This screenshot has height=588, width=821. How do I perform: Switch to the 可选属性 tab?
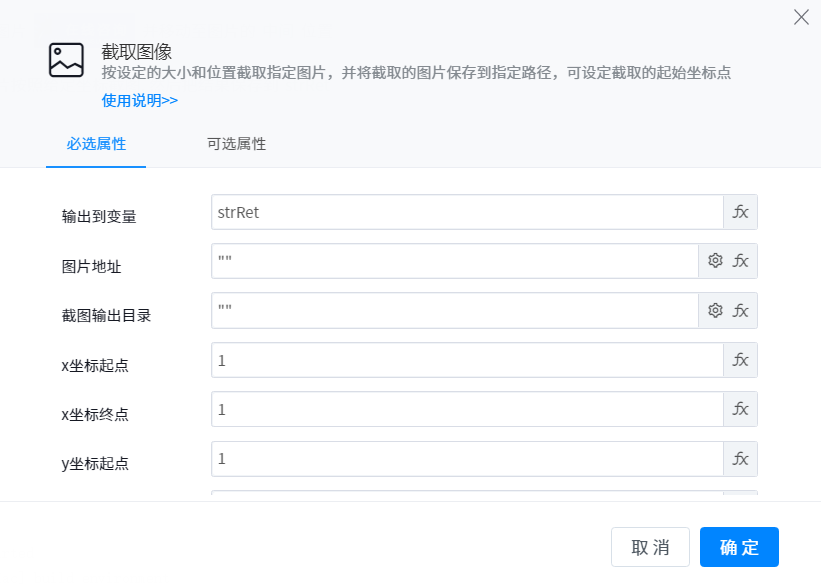click(236, 144)
